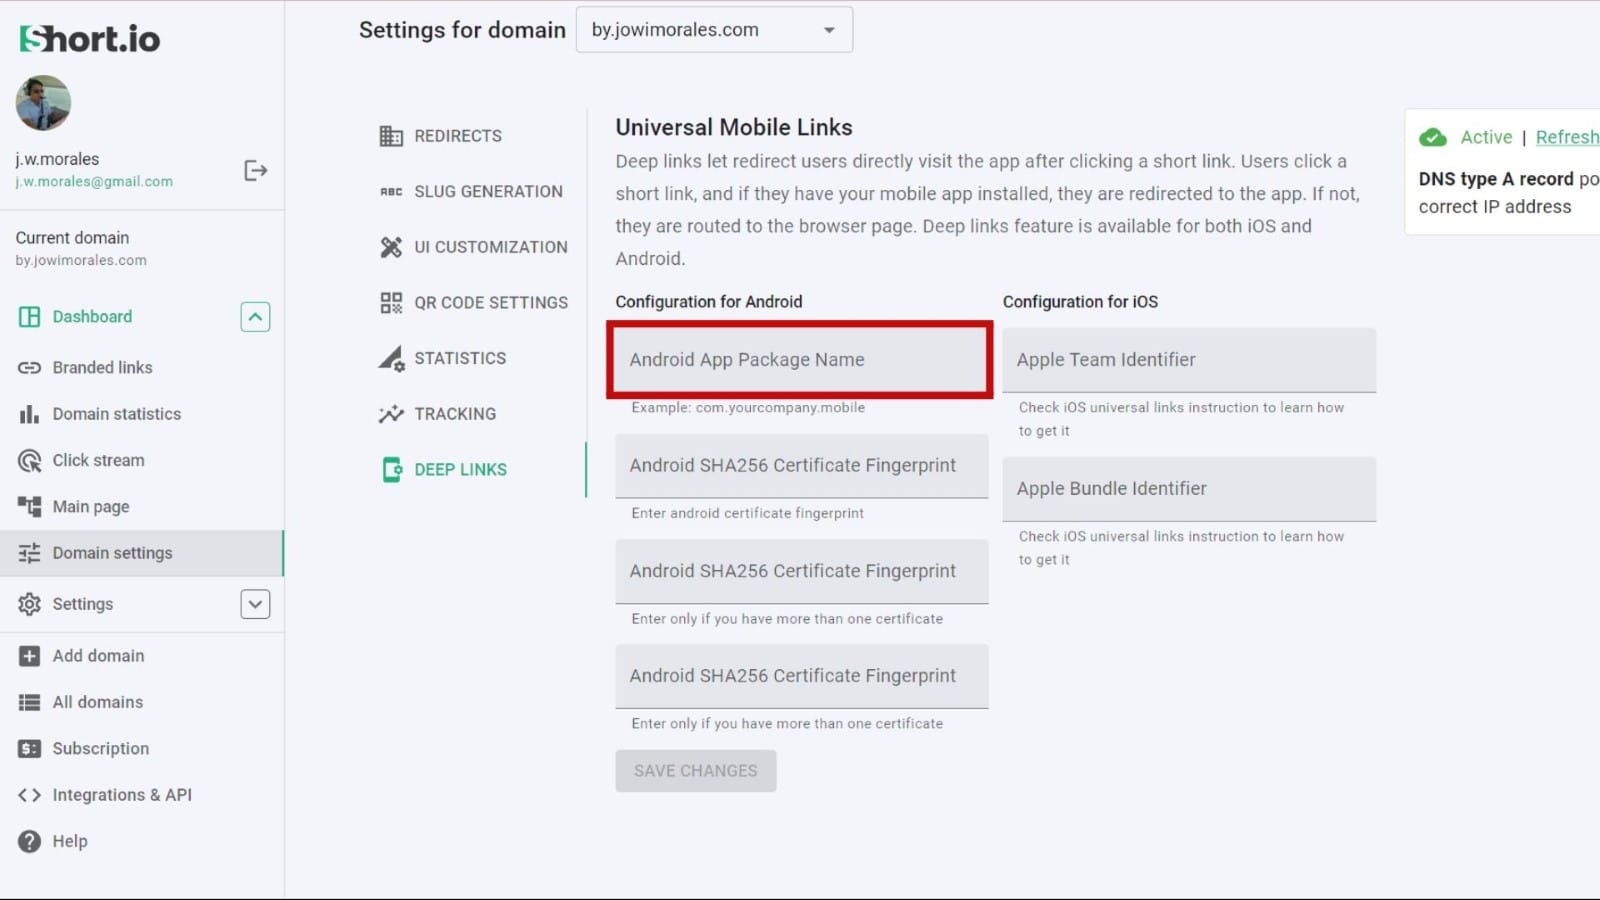Viewport: 1600px width, 900px height.
Task: Click the Slug Generation ABC icon
Action: (391, 192)
